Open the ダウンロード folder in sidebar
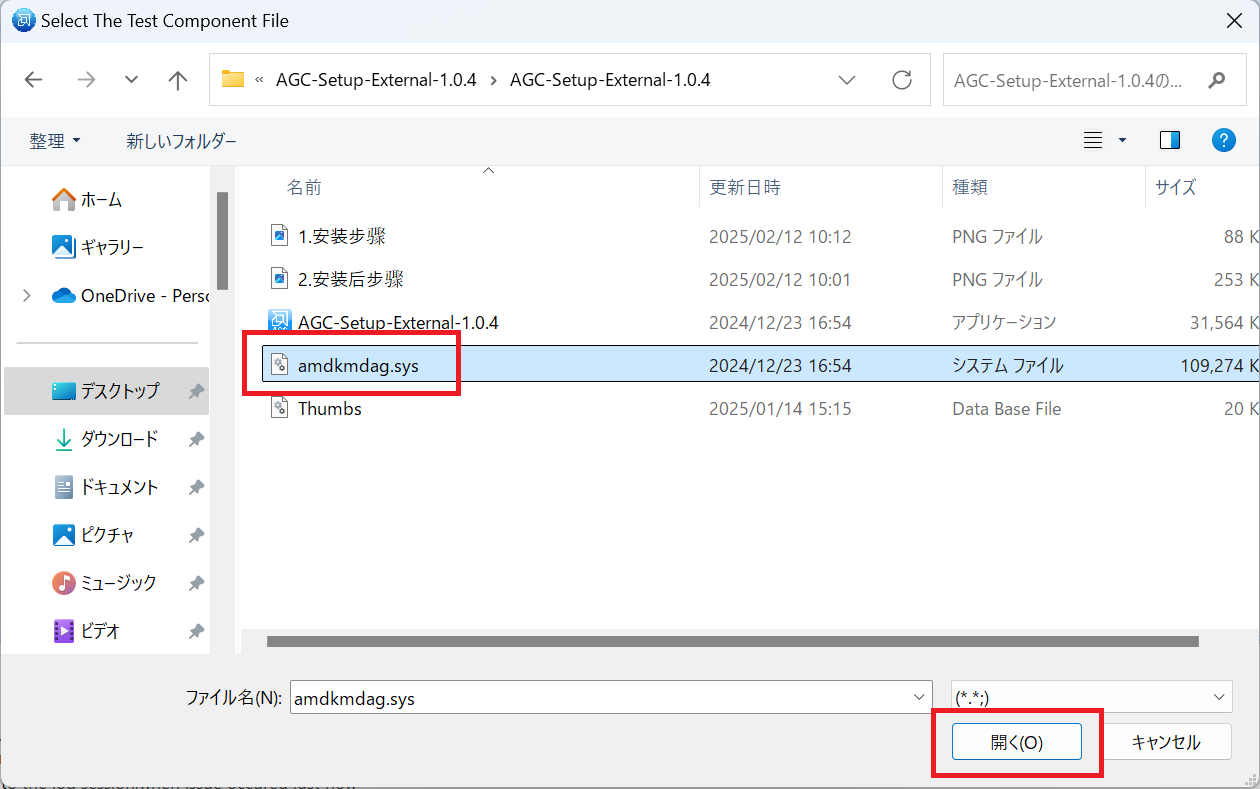The width and height of the screenshot is (1260, 789). coord(119,439)
